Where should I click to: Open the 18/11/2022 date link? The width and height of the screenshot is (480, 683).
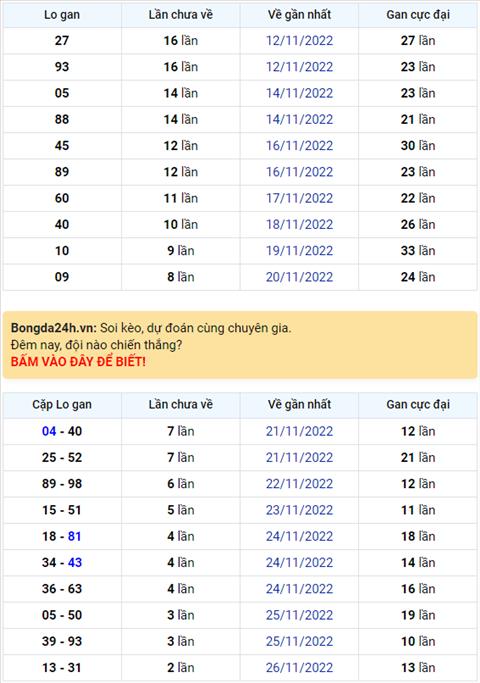tap(299, 224)
